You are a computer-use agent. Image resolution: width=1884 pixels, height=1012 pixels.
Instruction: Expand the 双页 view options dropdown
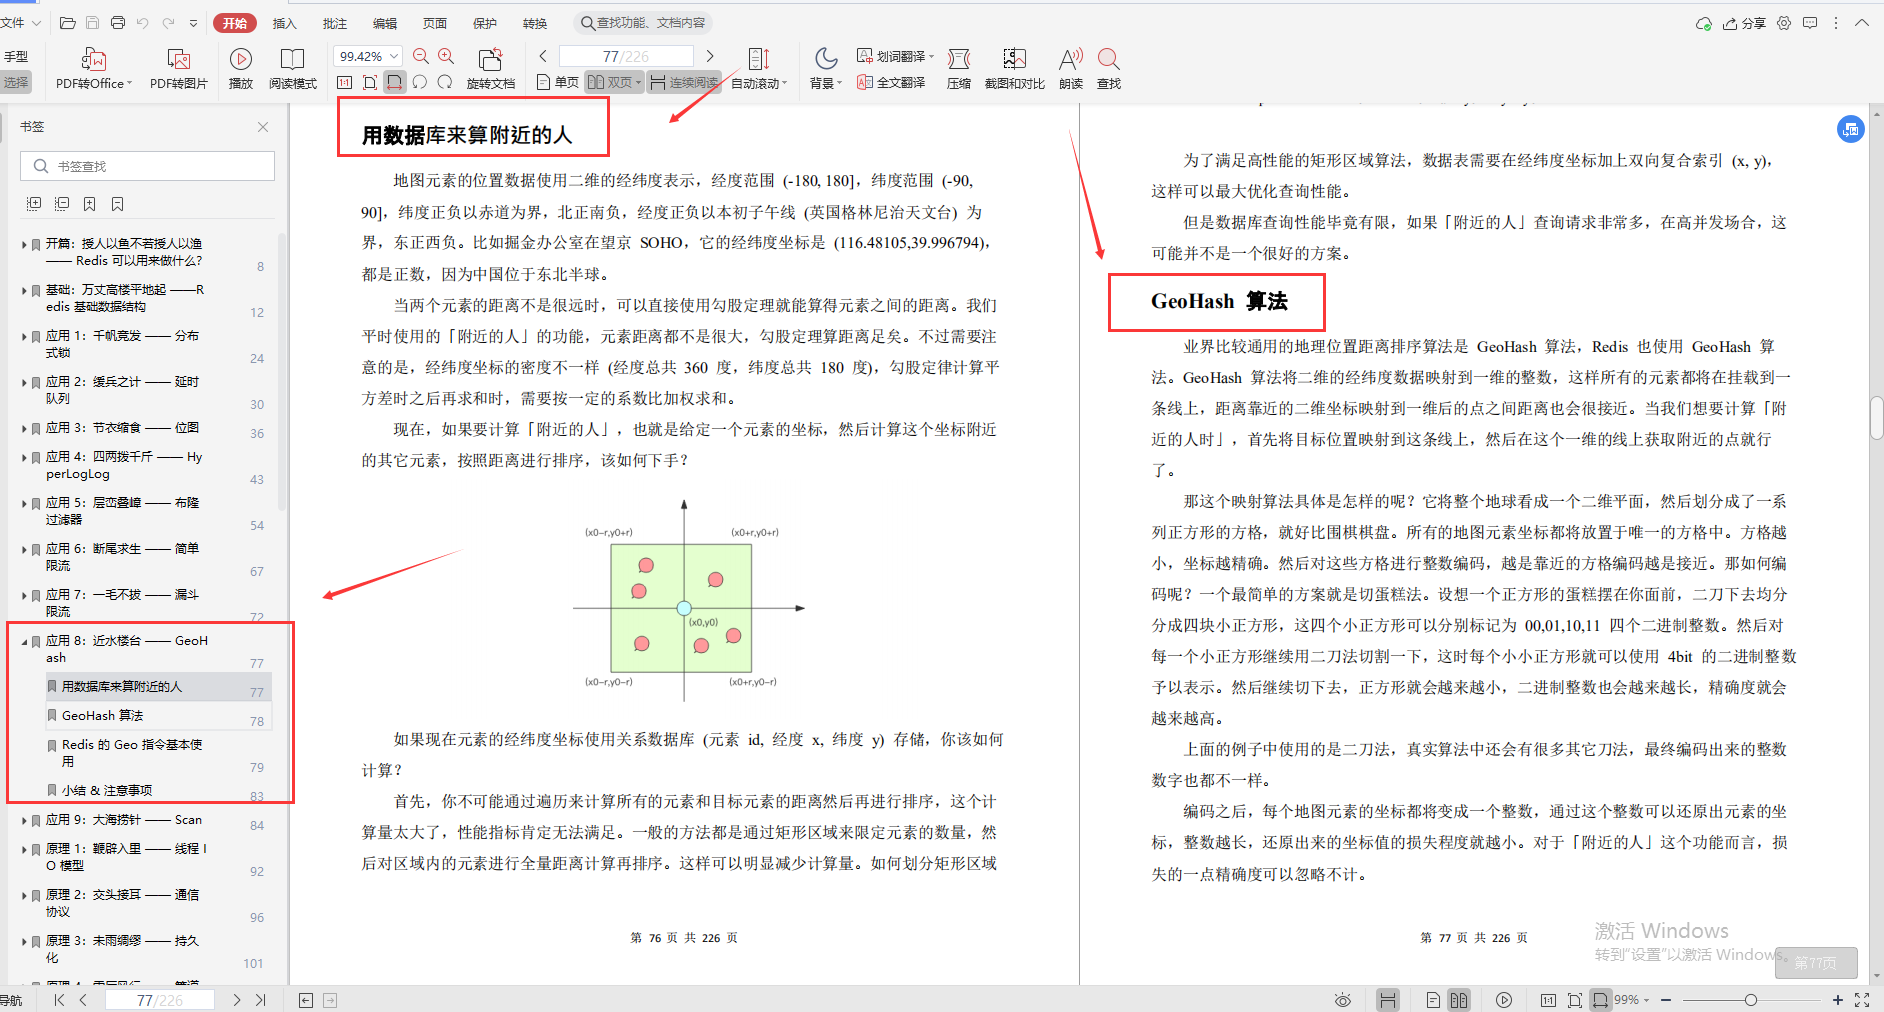coord(637,83)
